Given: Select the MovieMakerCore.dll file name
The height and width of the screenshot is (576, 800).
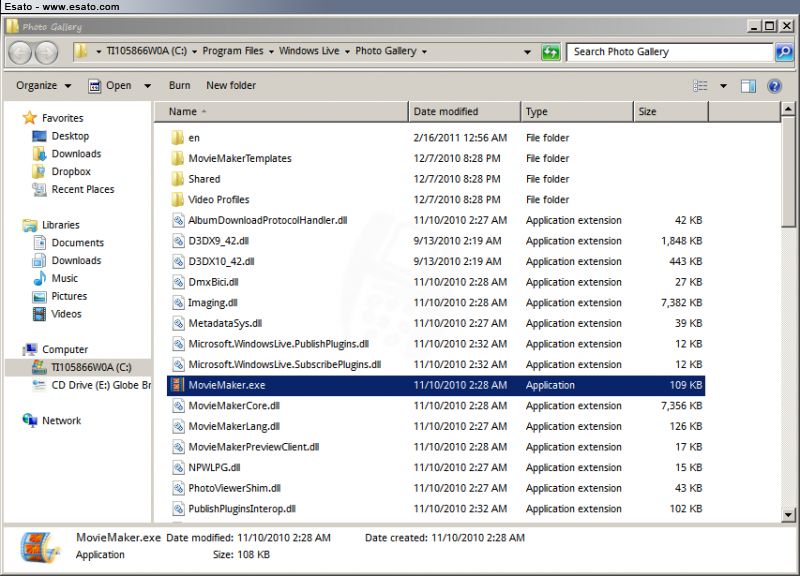Looking at the screenshot, I should point(234,406).
